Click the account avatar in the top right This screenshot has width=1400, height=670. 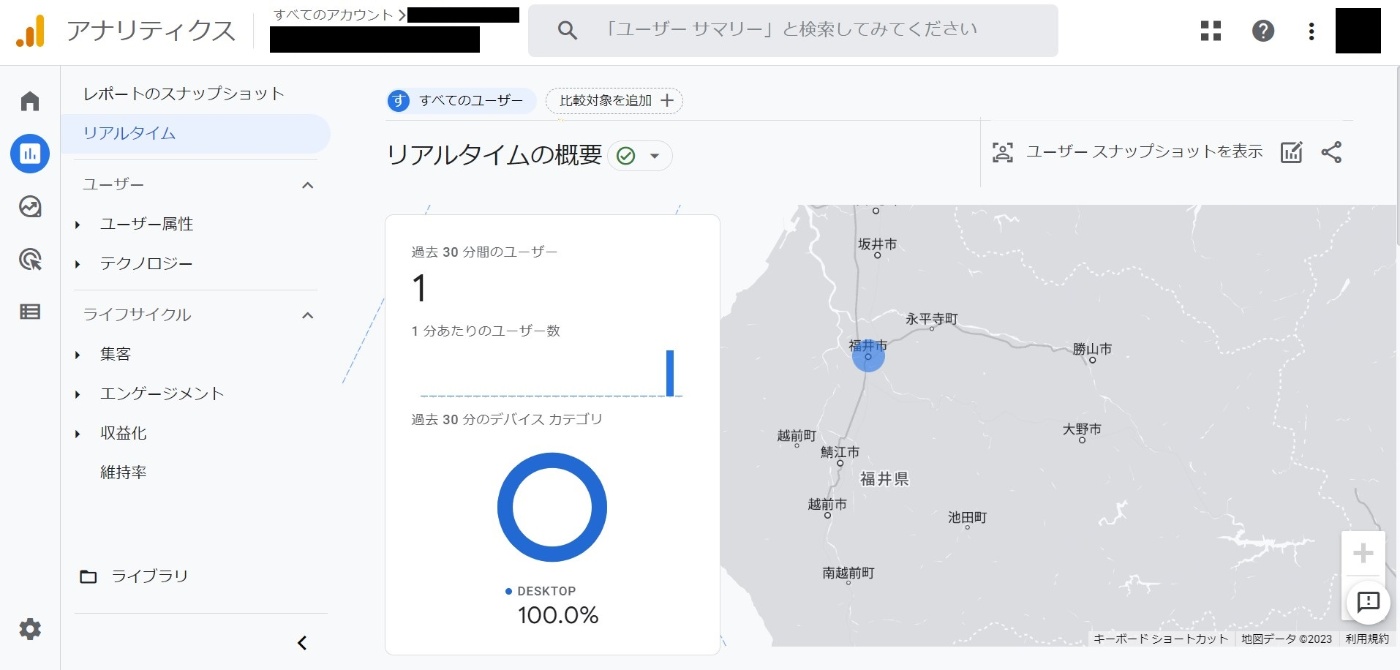point(1358,30)
